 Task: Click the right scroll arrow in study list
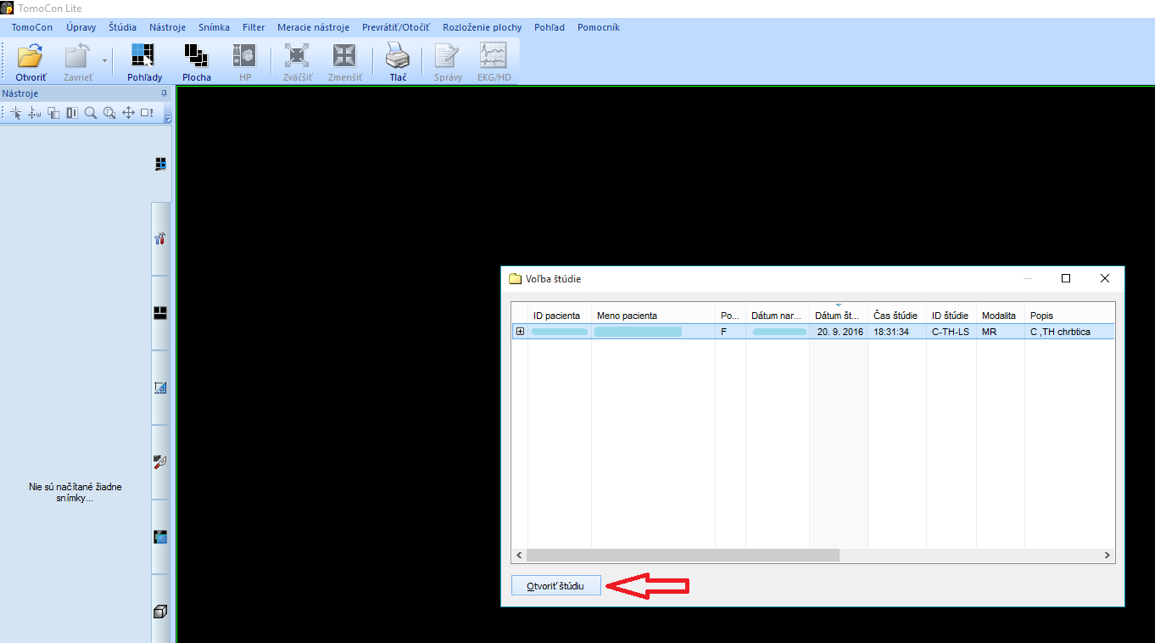coord(1107,555)
